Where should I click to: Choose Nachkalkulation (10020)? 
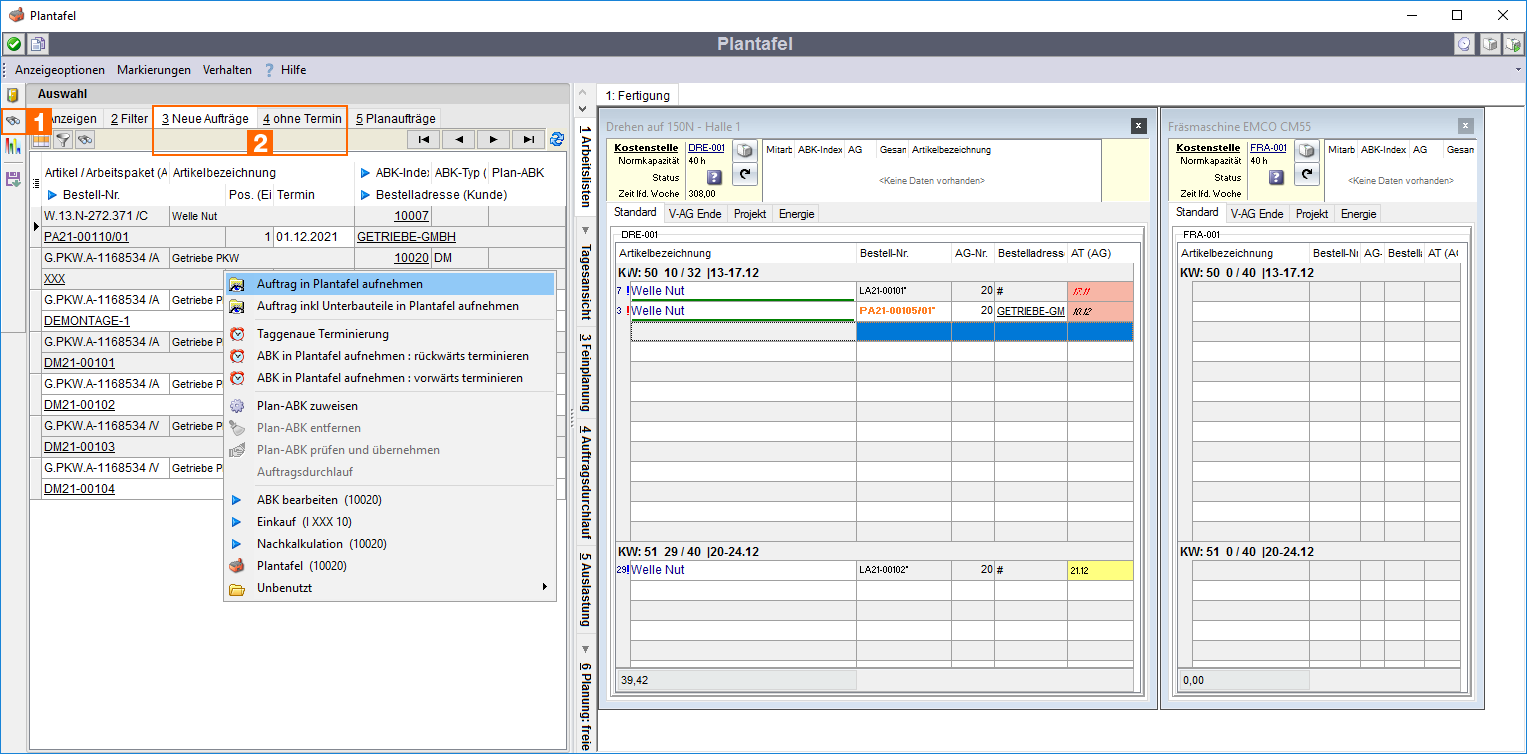pos(390,544)
